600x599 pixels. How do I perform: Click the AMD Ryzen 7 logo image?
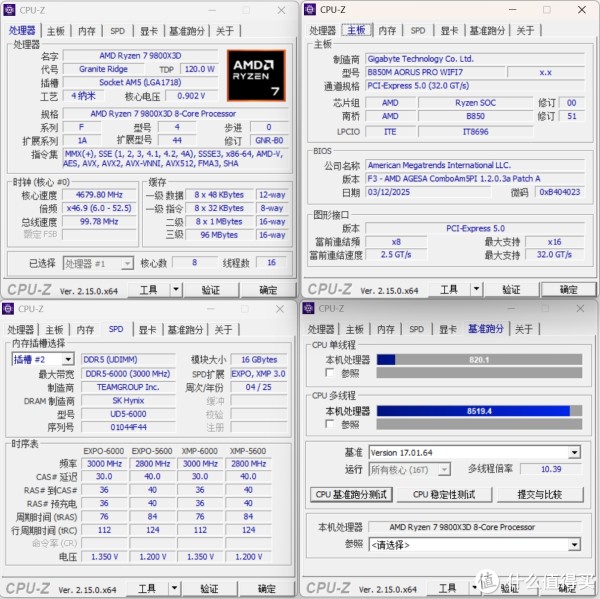[x=256, y=75]
